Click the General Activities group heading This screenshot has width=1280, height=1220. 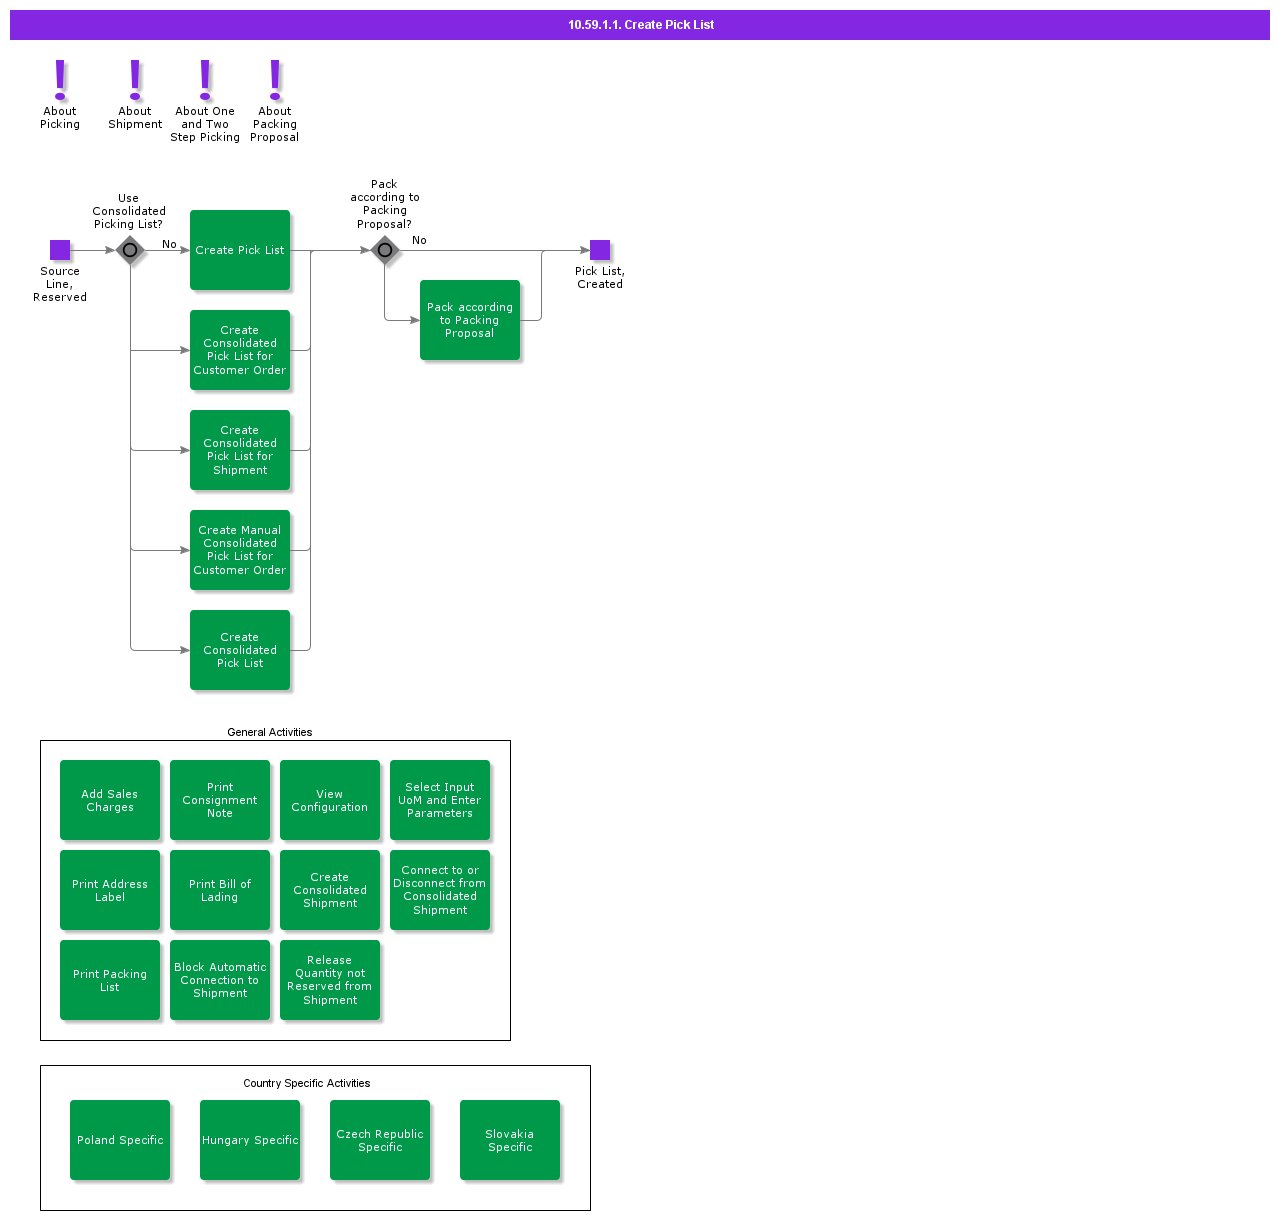[270, 732]
